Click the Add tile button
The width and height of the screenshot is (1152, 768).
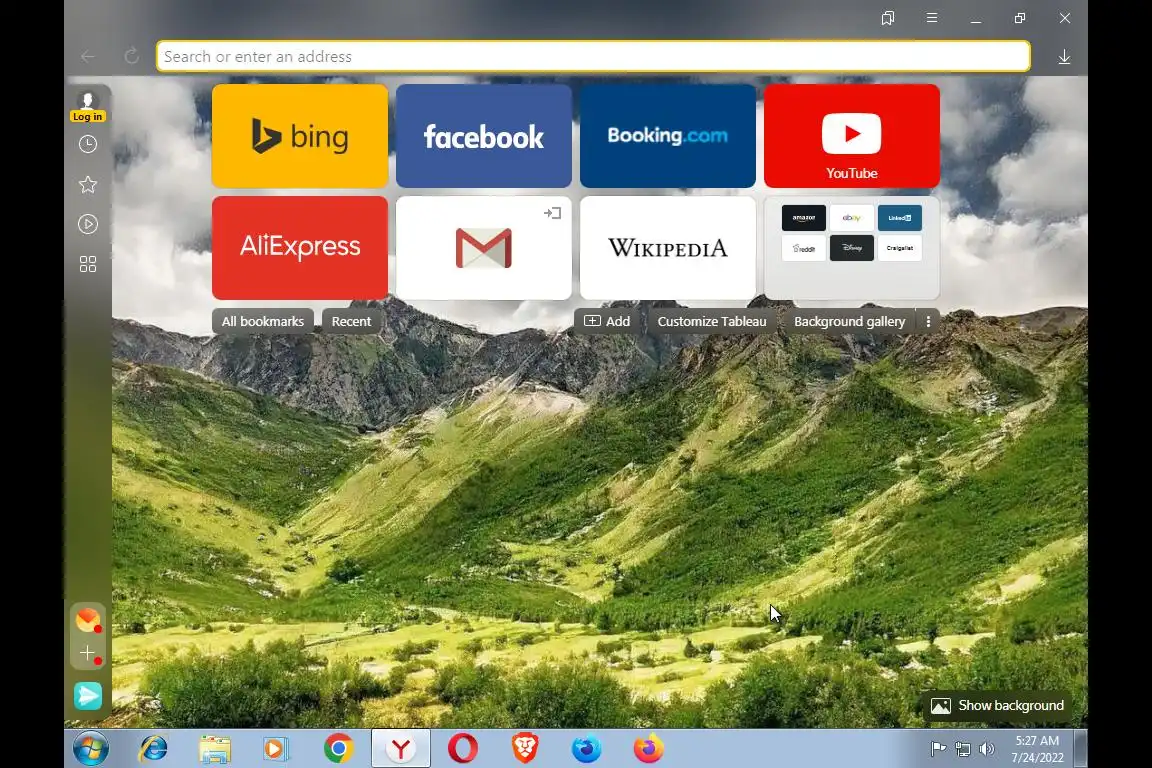[607, 321]
